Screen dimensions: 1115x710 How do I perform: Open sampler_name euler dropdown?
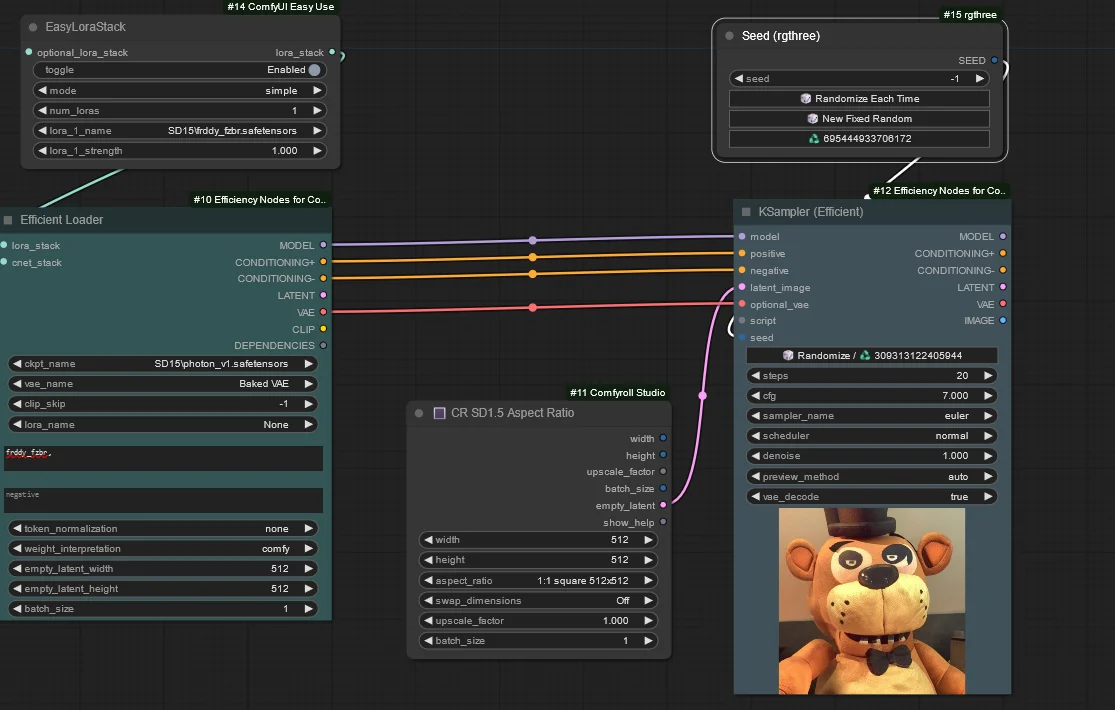(x=872, y=415)
